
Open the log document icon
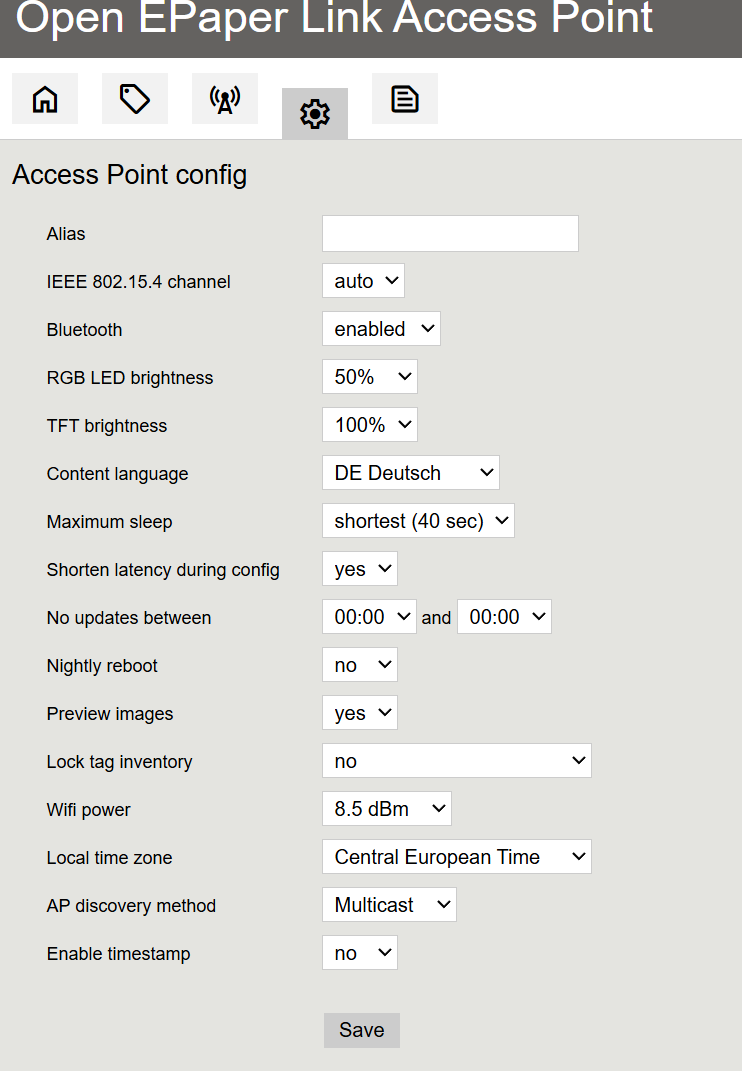coord(404,98)
